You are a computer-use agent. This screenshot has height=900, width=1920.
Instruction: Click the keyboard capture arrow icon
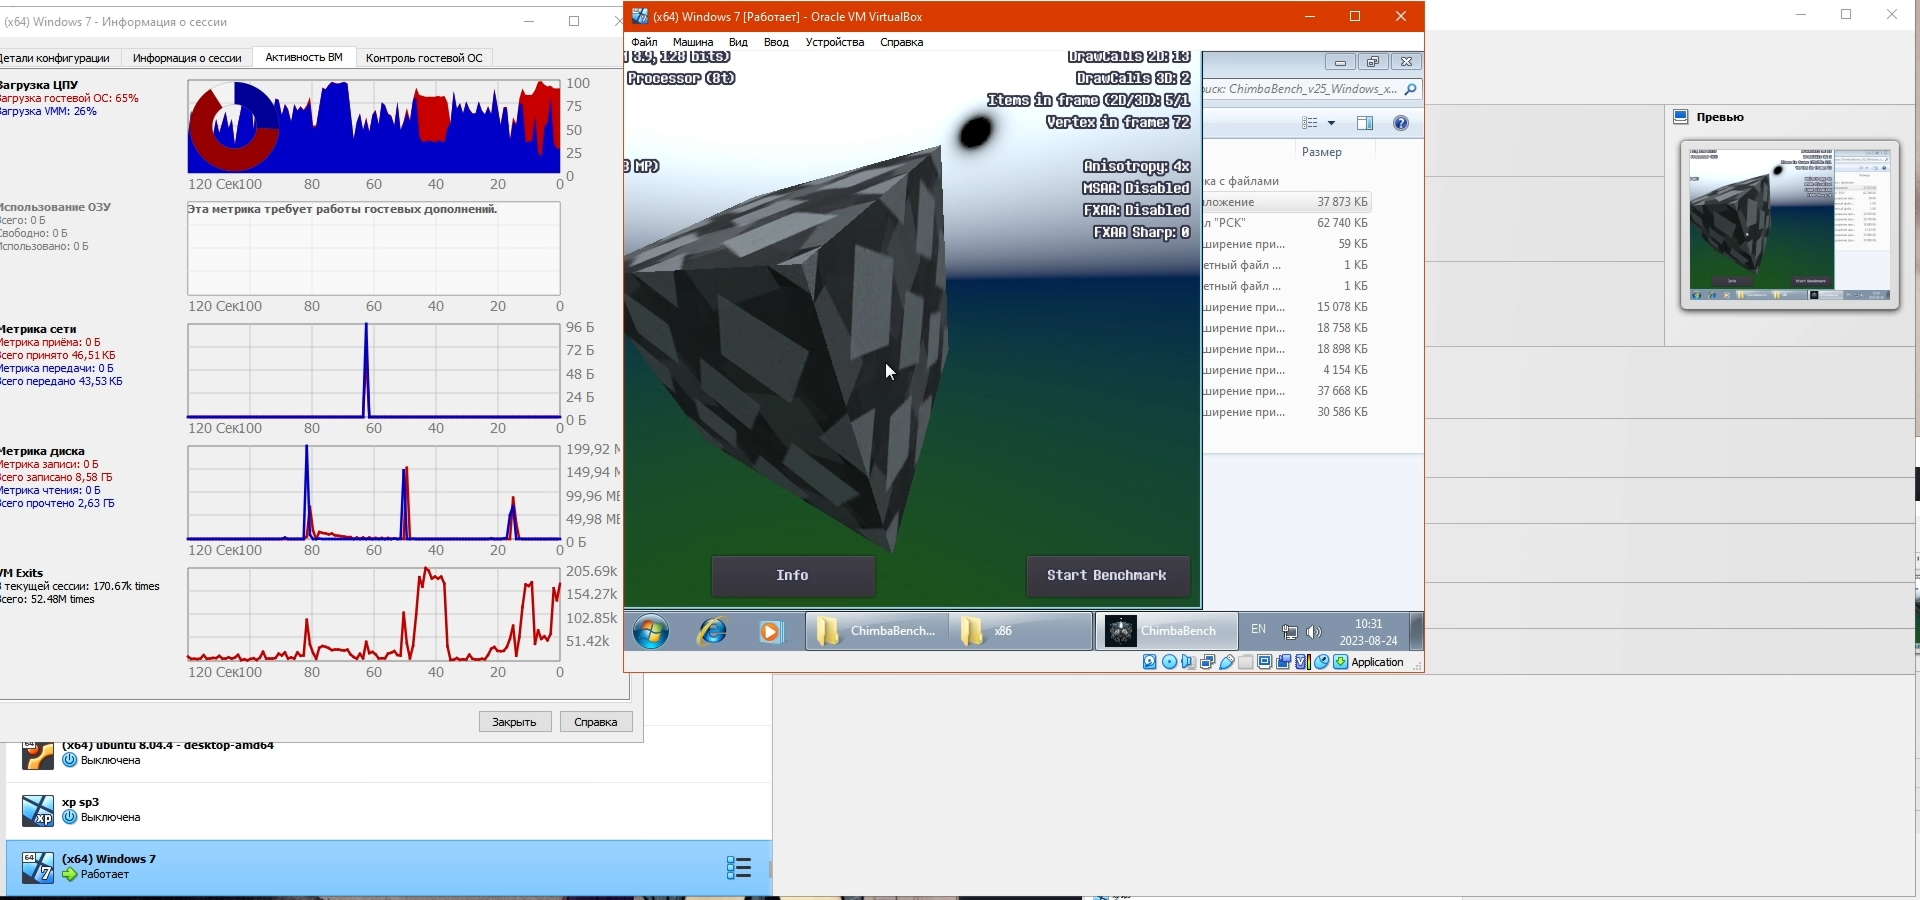click(x=1340, y=662)
